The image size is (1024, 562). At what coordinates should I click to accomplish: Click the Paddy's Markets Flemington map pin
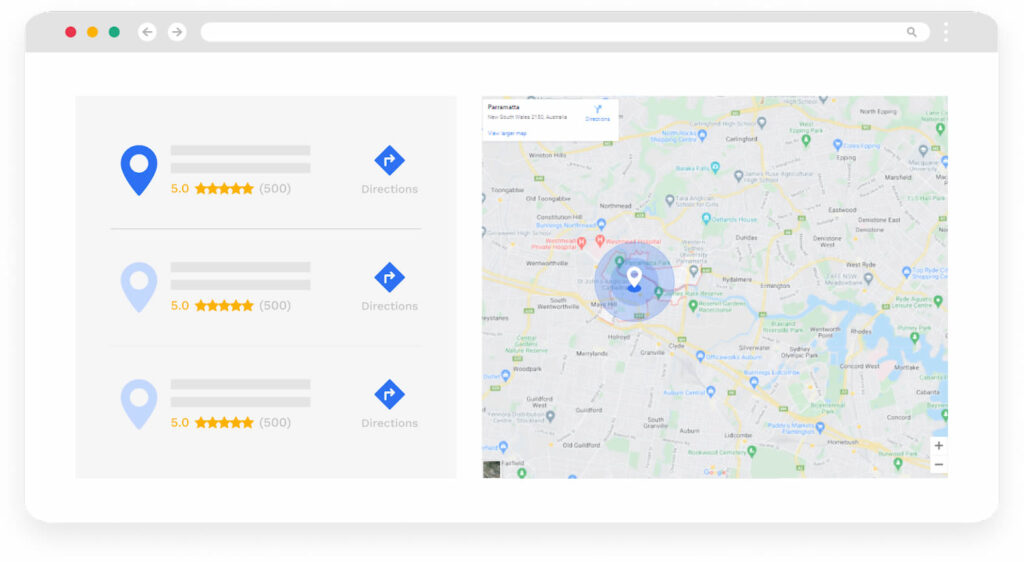tap(820, 427)
